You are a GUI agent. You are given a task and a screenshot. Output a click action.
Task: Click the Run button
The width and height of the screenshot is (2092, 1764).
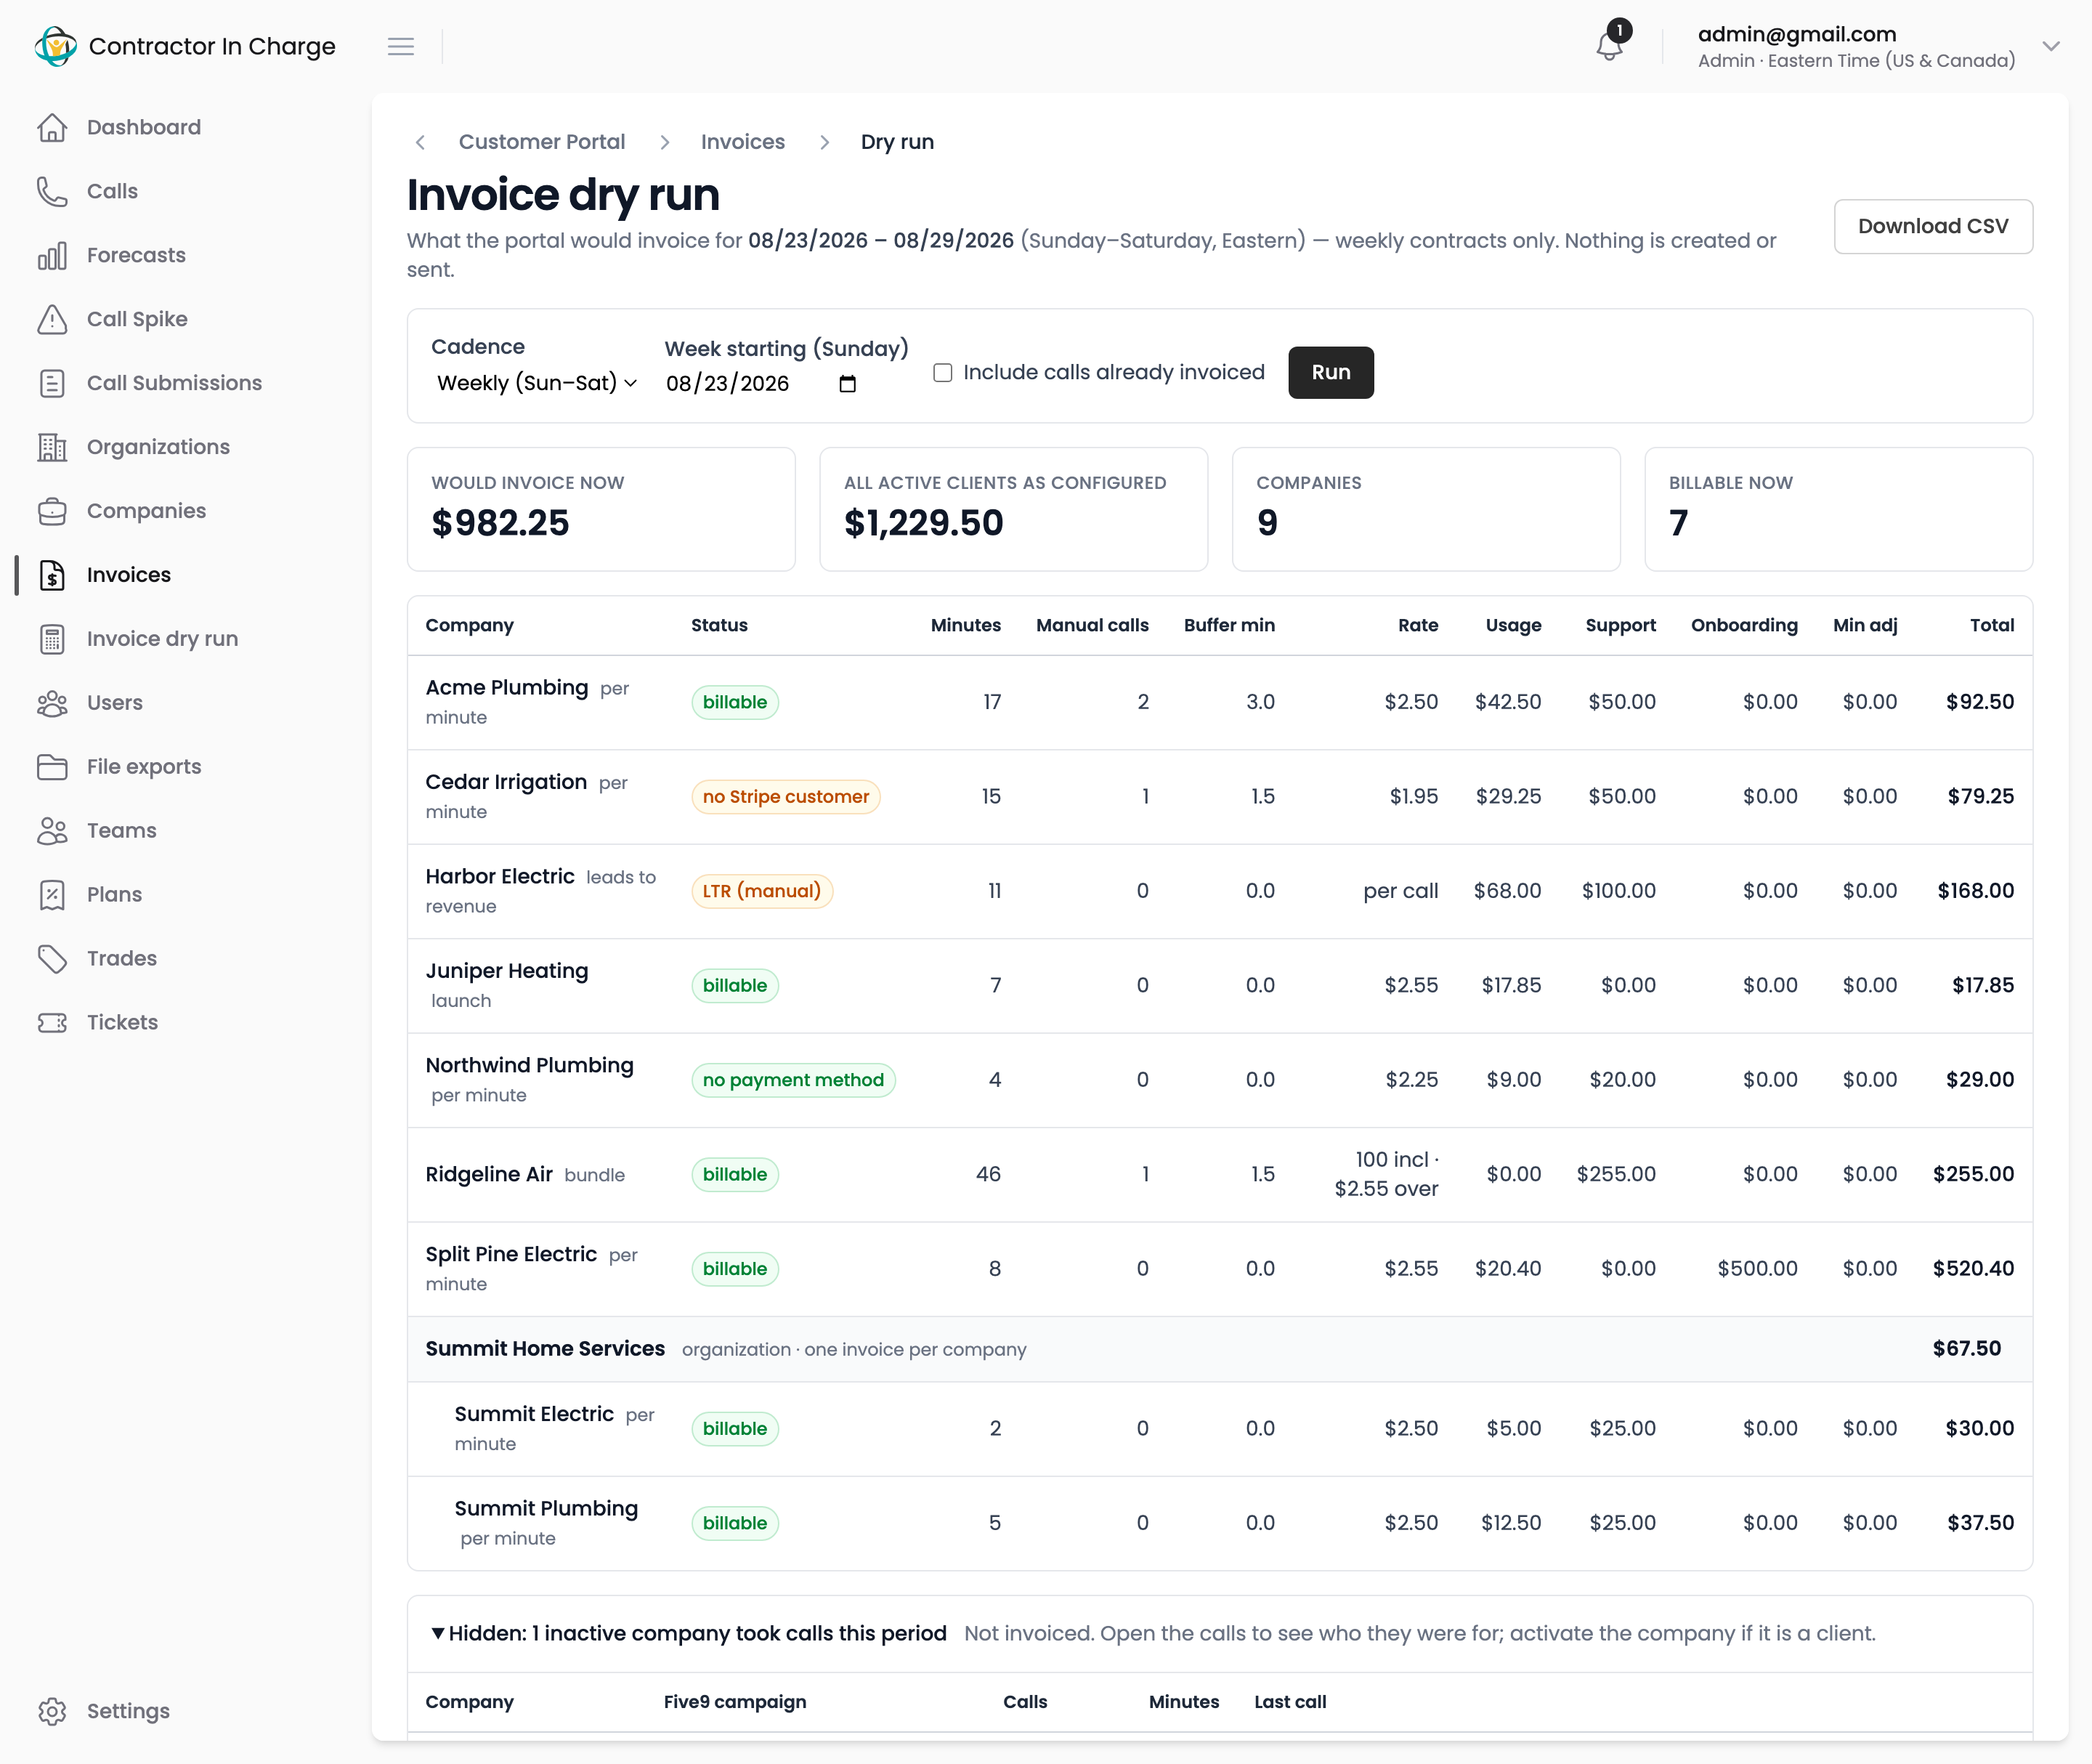click(x=1330, y=372)
